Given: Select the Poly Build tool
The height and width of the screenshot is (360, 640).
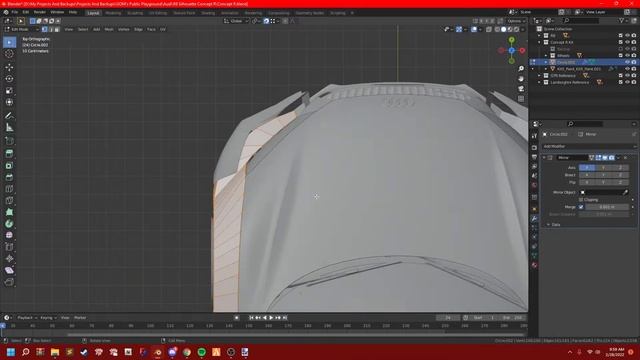Looking at the screenshot, I should [x=9, y=212].
